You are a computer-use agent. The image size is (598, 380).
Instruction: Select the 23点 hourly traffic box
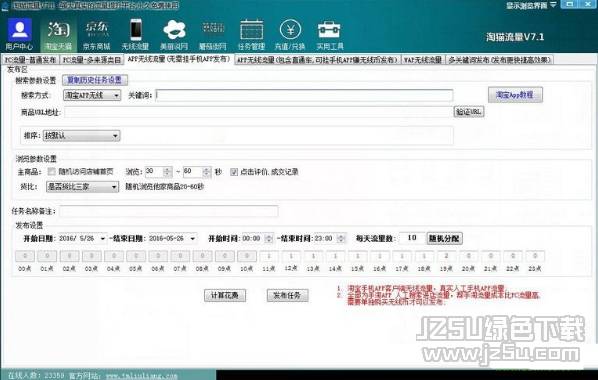535,256
